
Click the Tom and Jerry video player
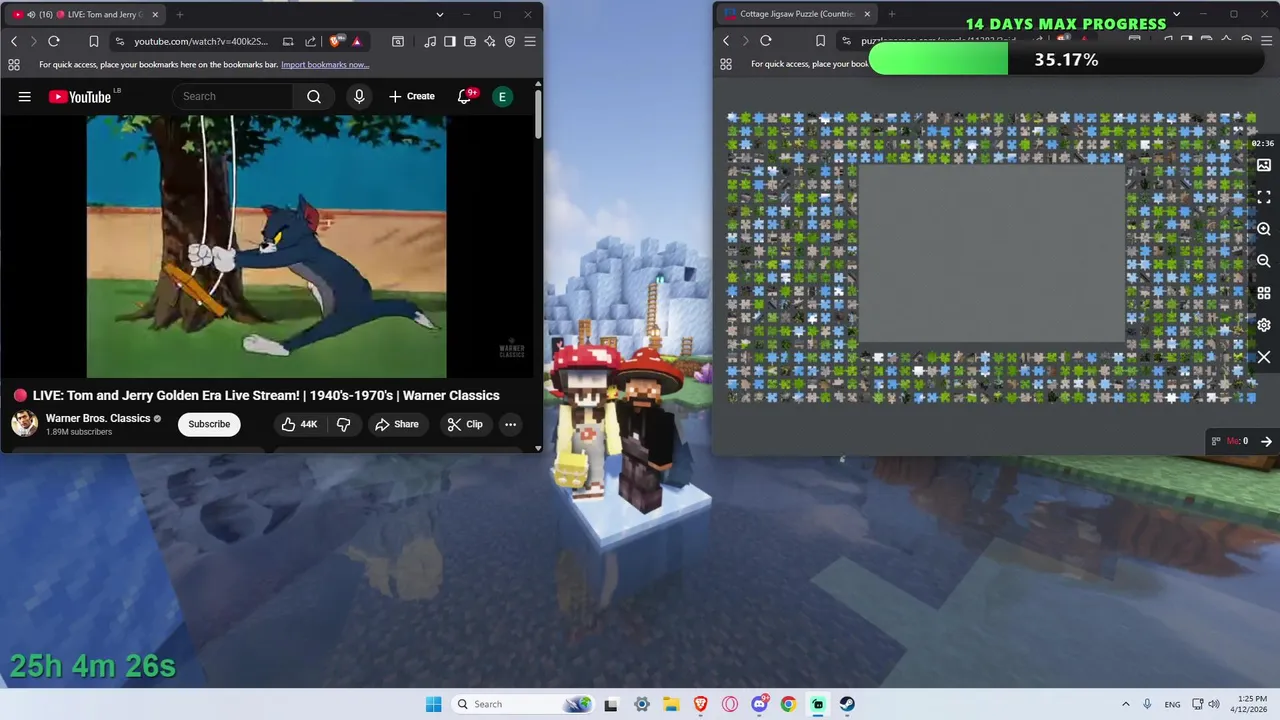point(266,246)
